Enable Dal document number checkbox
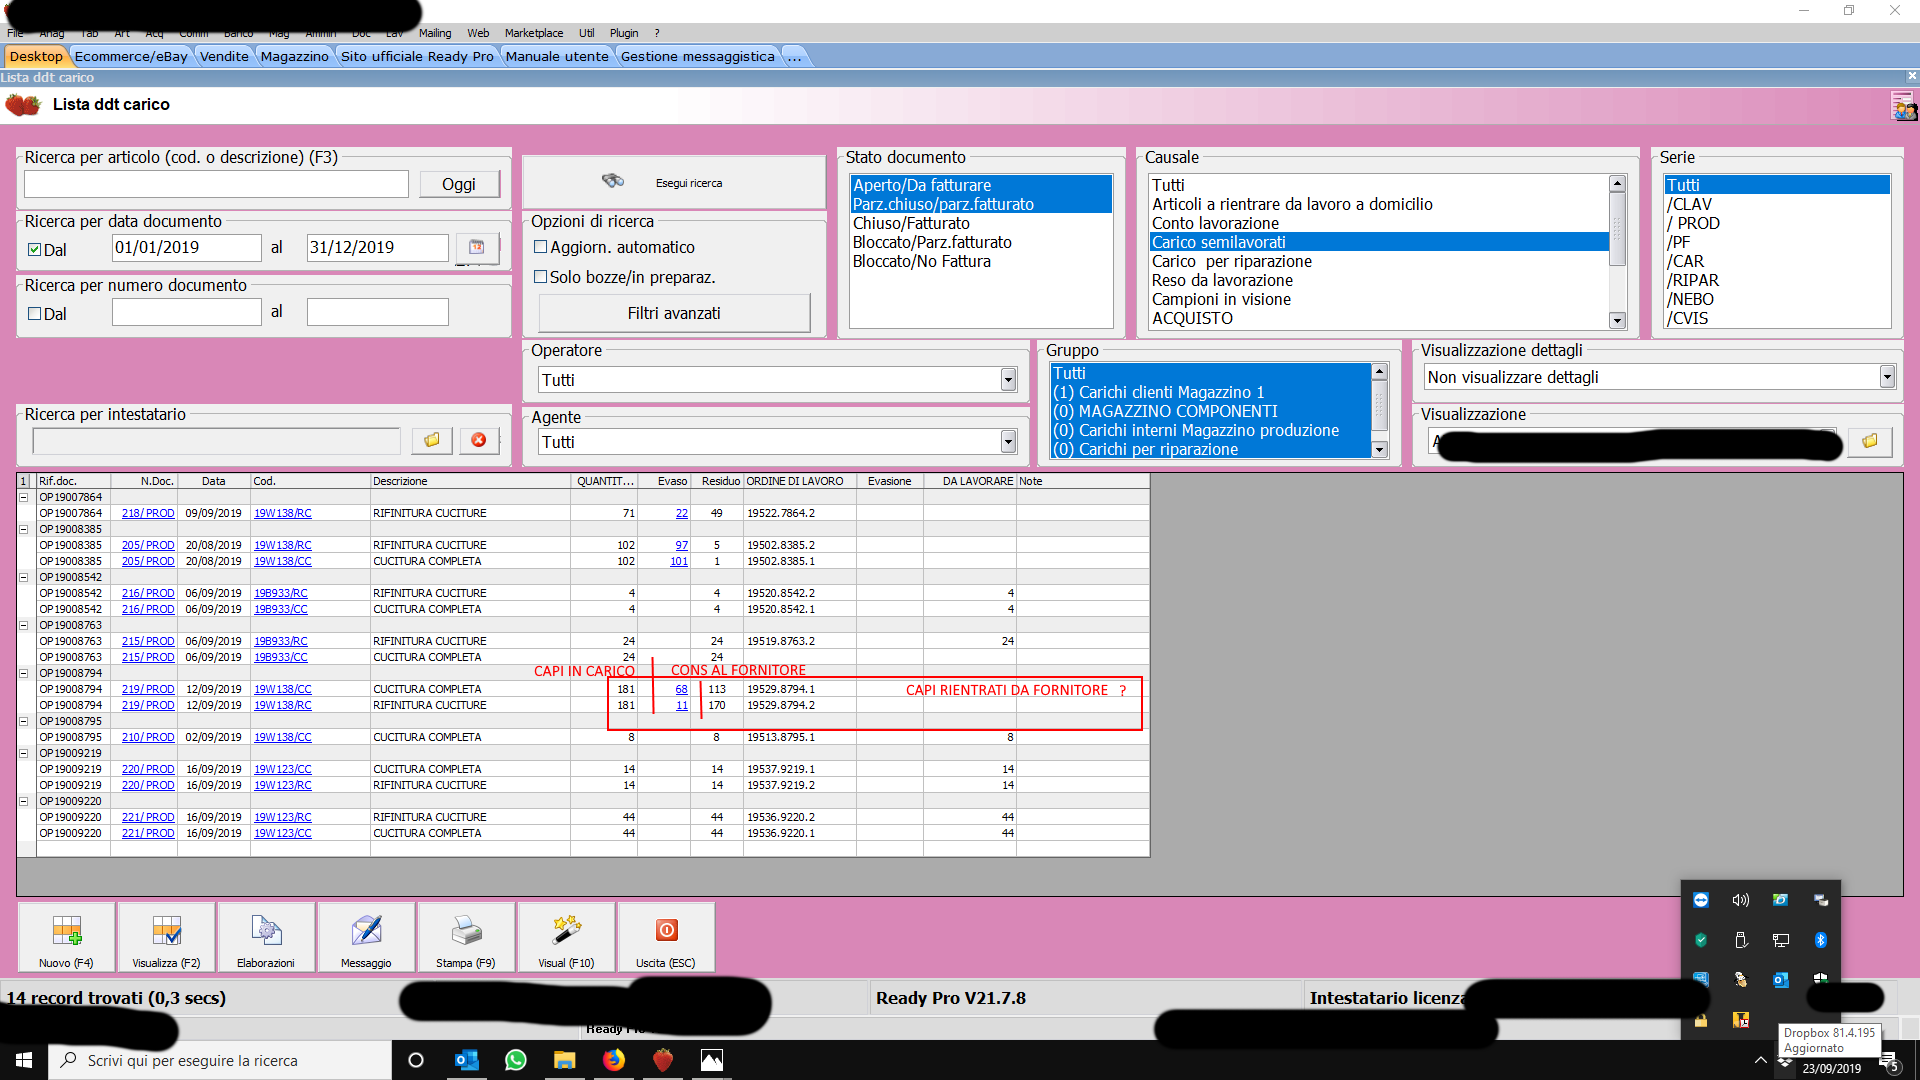The height and width of the screenshot is (1080, 1920). tap(35, 314)
